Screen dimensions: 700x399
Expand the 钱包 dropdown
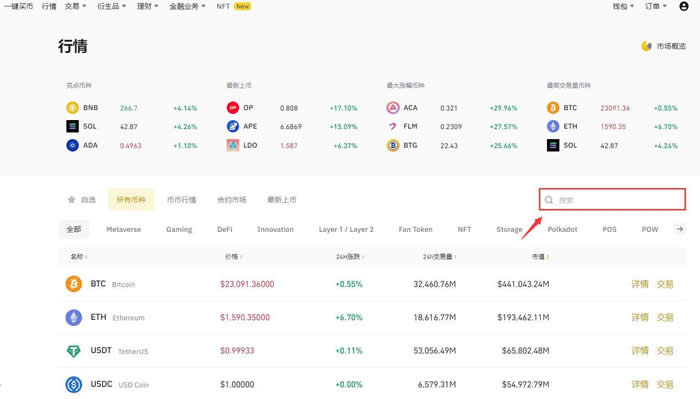[623, 6]
